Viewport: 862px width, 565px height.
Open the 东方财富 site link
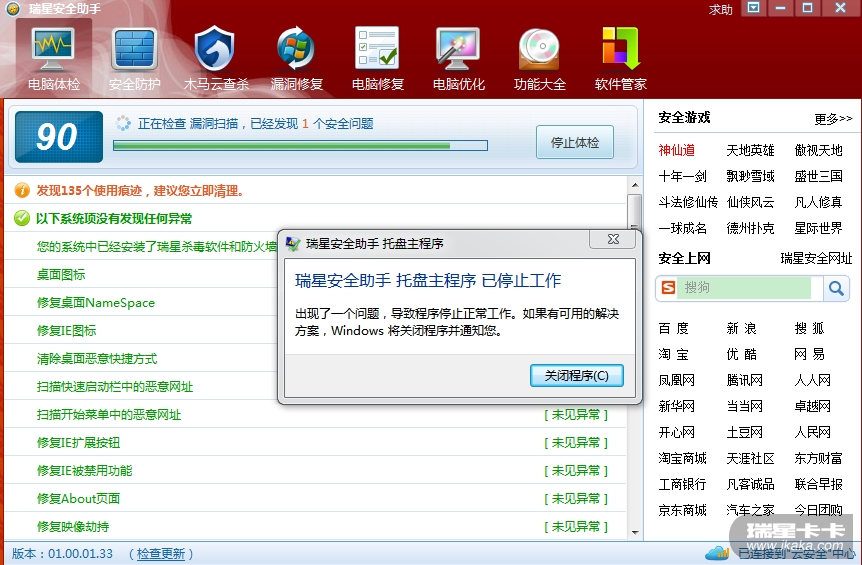tap(818, 458)
